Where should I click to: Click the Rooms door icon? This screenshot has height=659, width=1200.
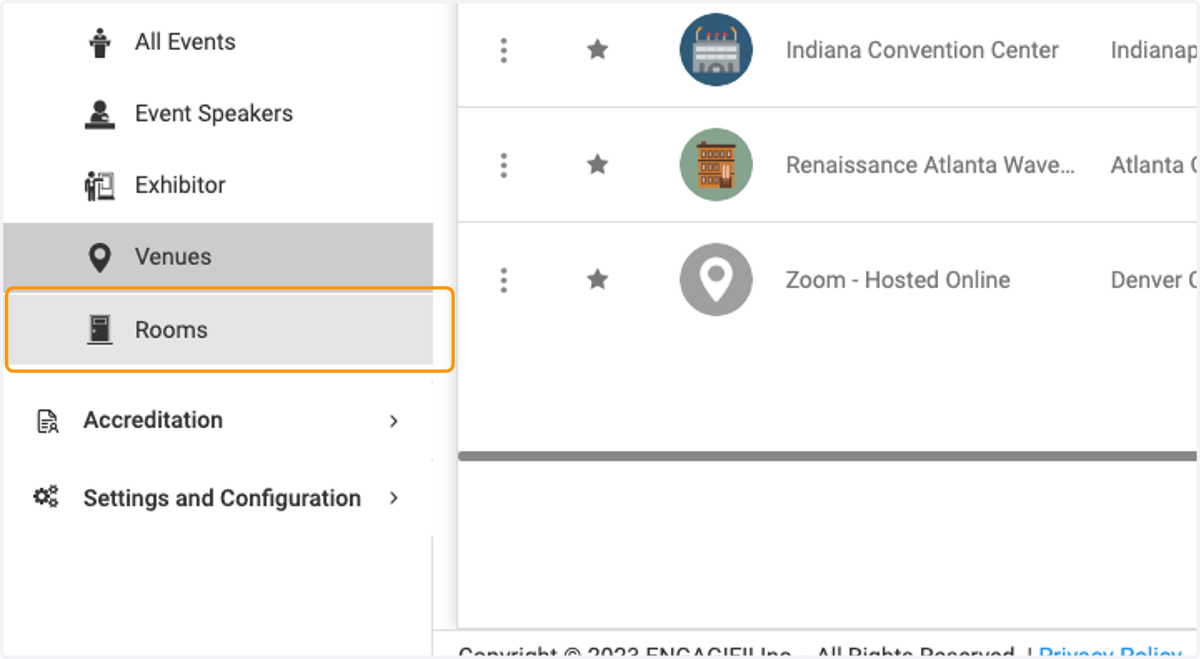click(99, 330)
